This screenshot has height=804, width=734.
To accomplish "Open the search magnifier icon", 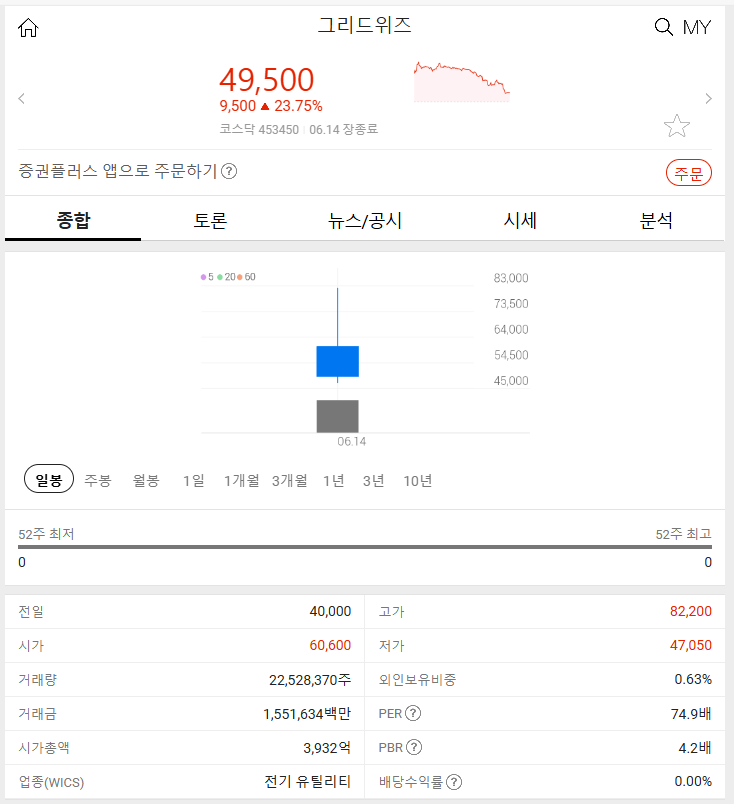I will pyautogui.click(x=663, y=27).
